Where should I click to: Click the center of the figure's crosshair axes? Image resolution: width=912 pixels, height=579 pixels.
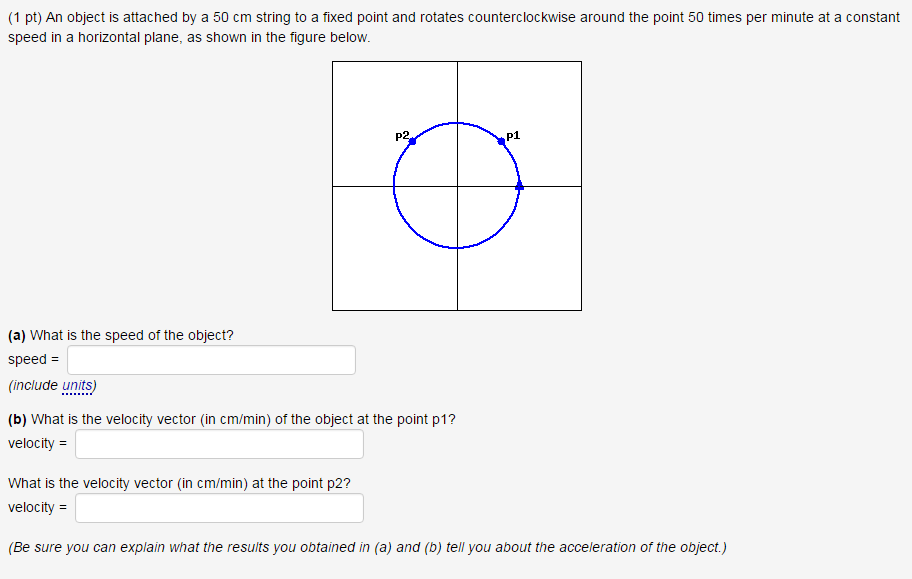(456, 185)
